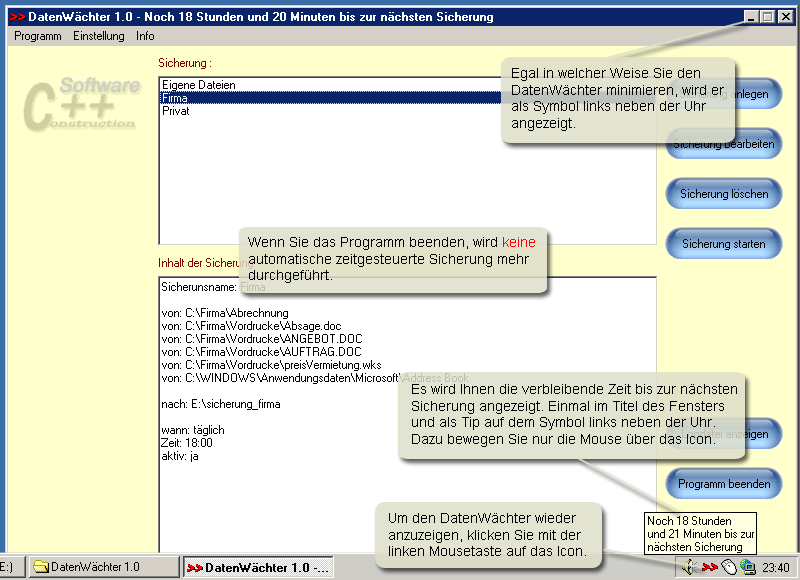Image resolution: width=800 pixels, height=580 pixels.
Task: Click the network computer tray icon
Action: click(747, 567)
